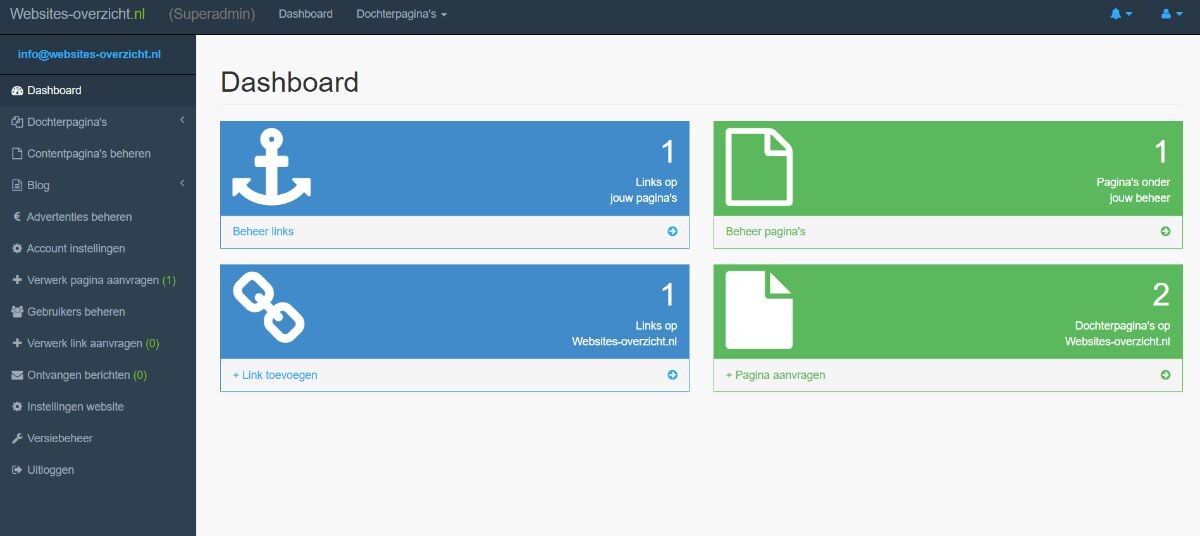Click the arrow icon beside Link toevoegen
The height and width of the screenshot is (536, 1200).
672,375
